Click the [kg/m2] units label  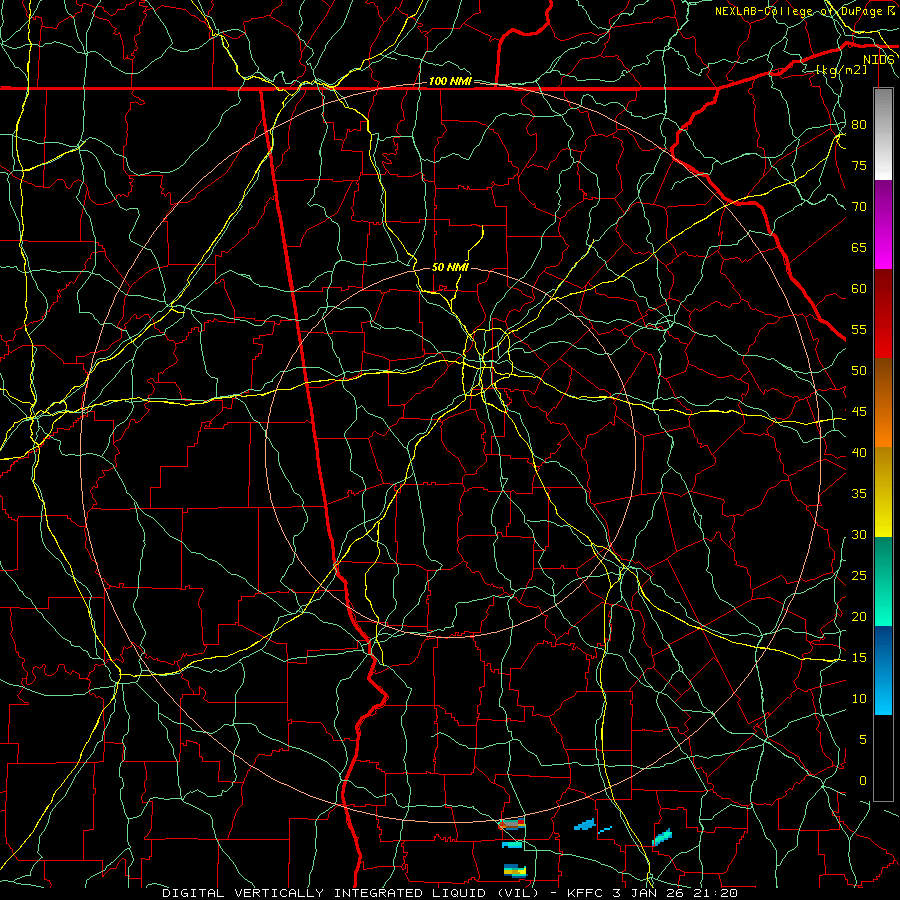click(x=841, y=70)
